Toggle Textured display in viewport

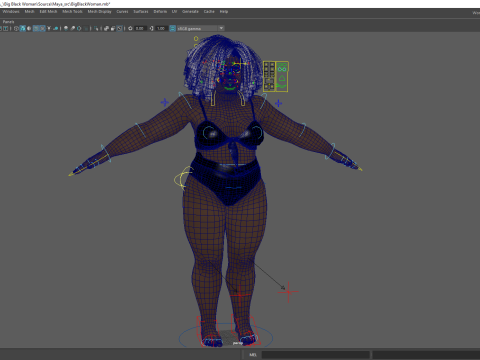(x=42, y=28)
